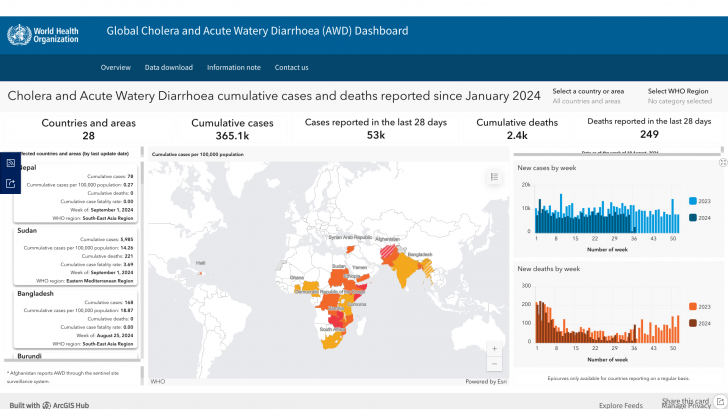Toggle 2024 series in New cases chart
728x409 pixels.
pos(695,218)
